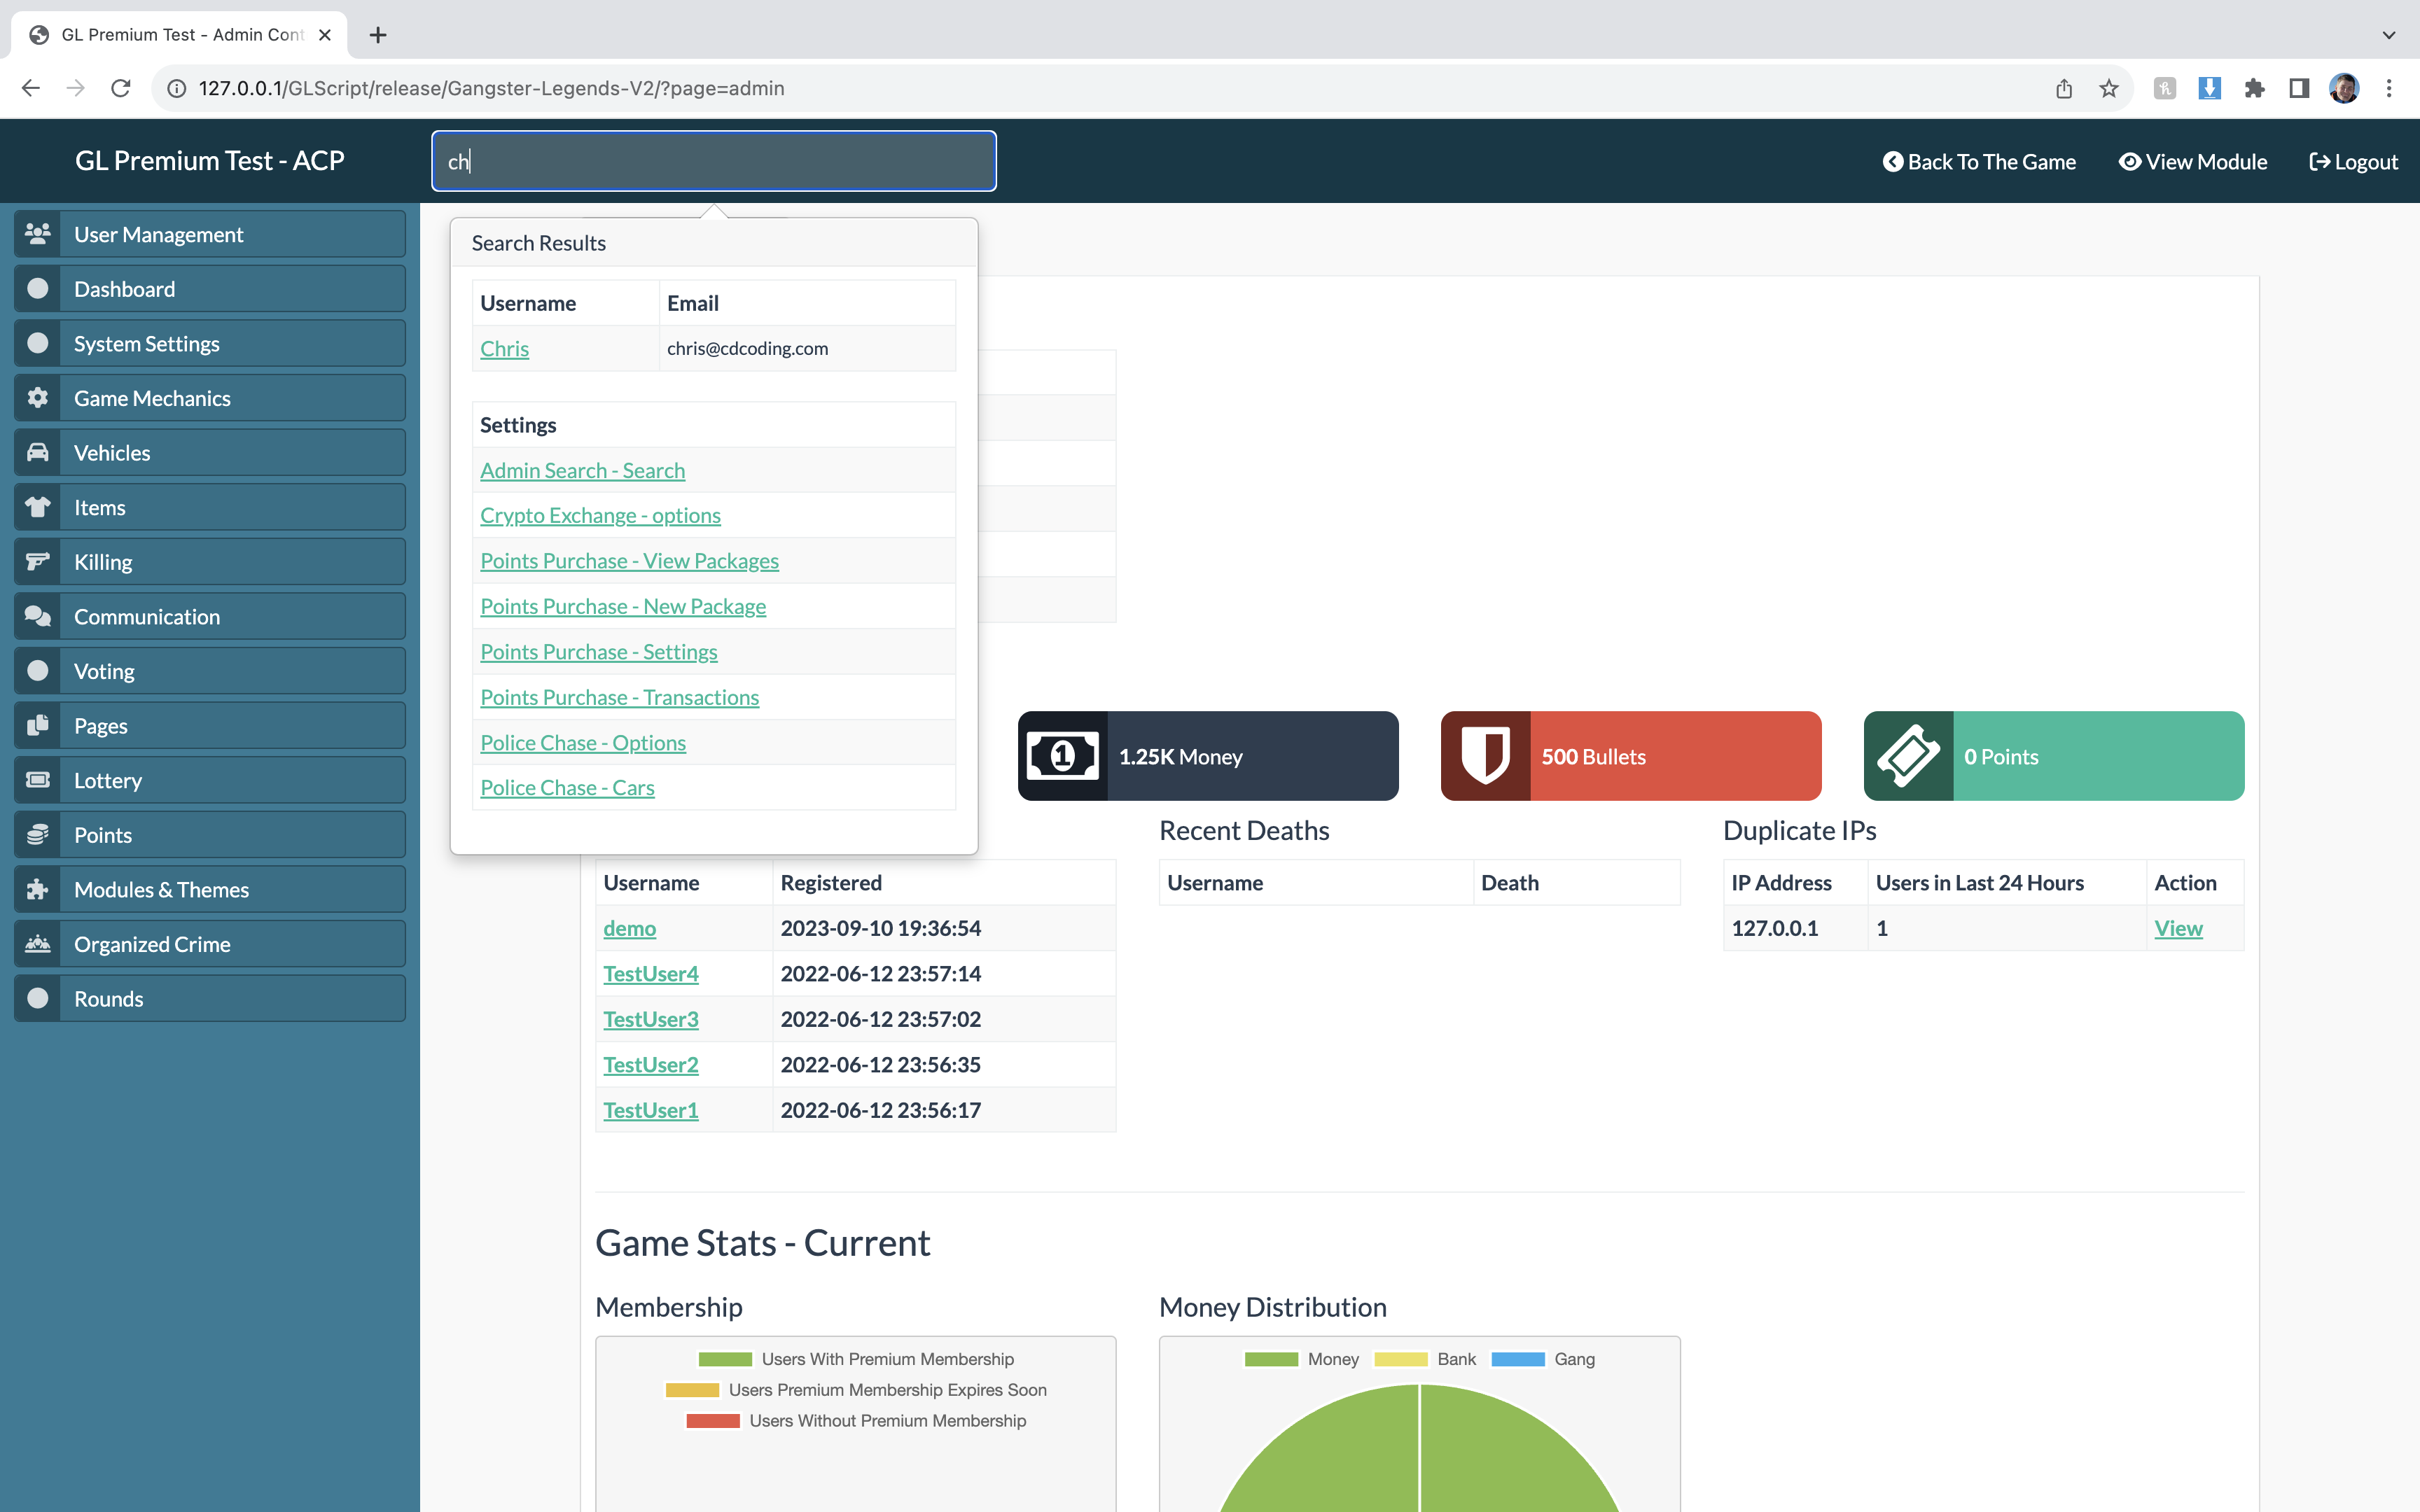Select View Module in top bar
The width and height of the screenshot is (2420, 1512).
click(2193, 162)
